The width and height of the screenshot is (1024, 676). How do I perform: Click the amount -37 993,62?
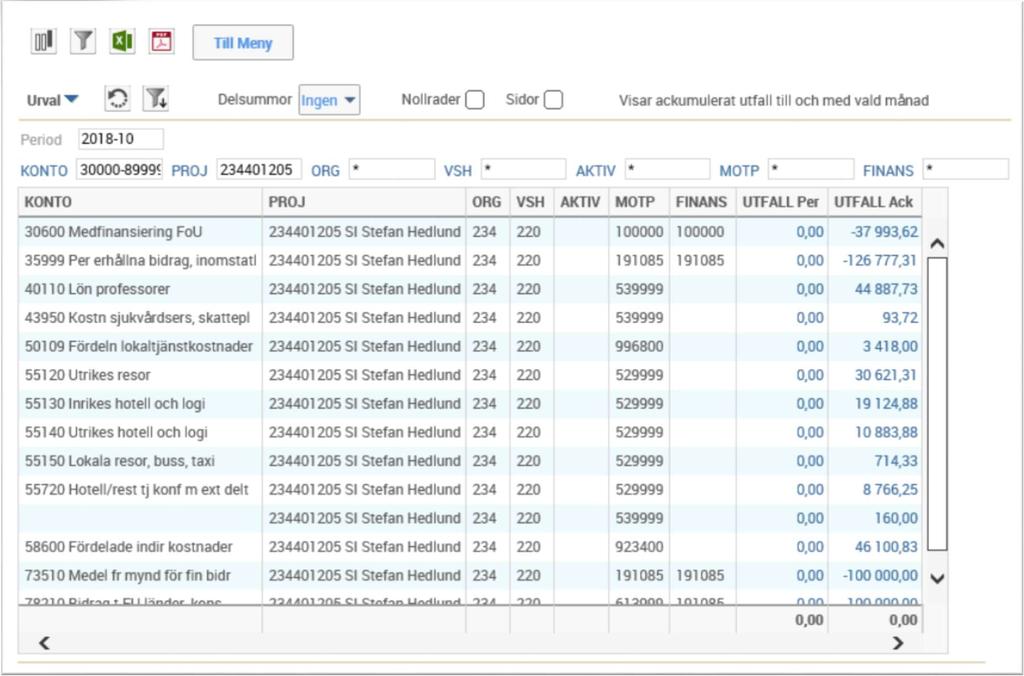click(x=884, y=232)
